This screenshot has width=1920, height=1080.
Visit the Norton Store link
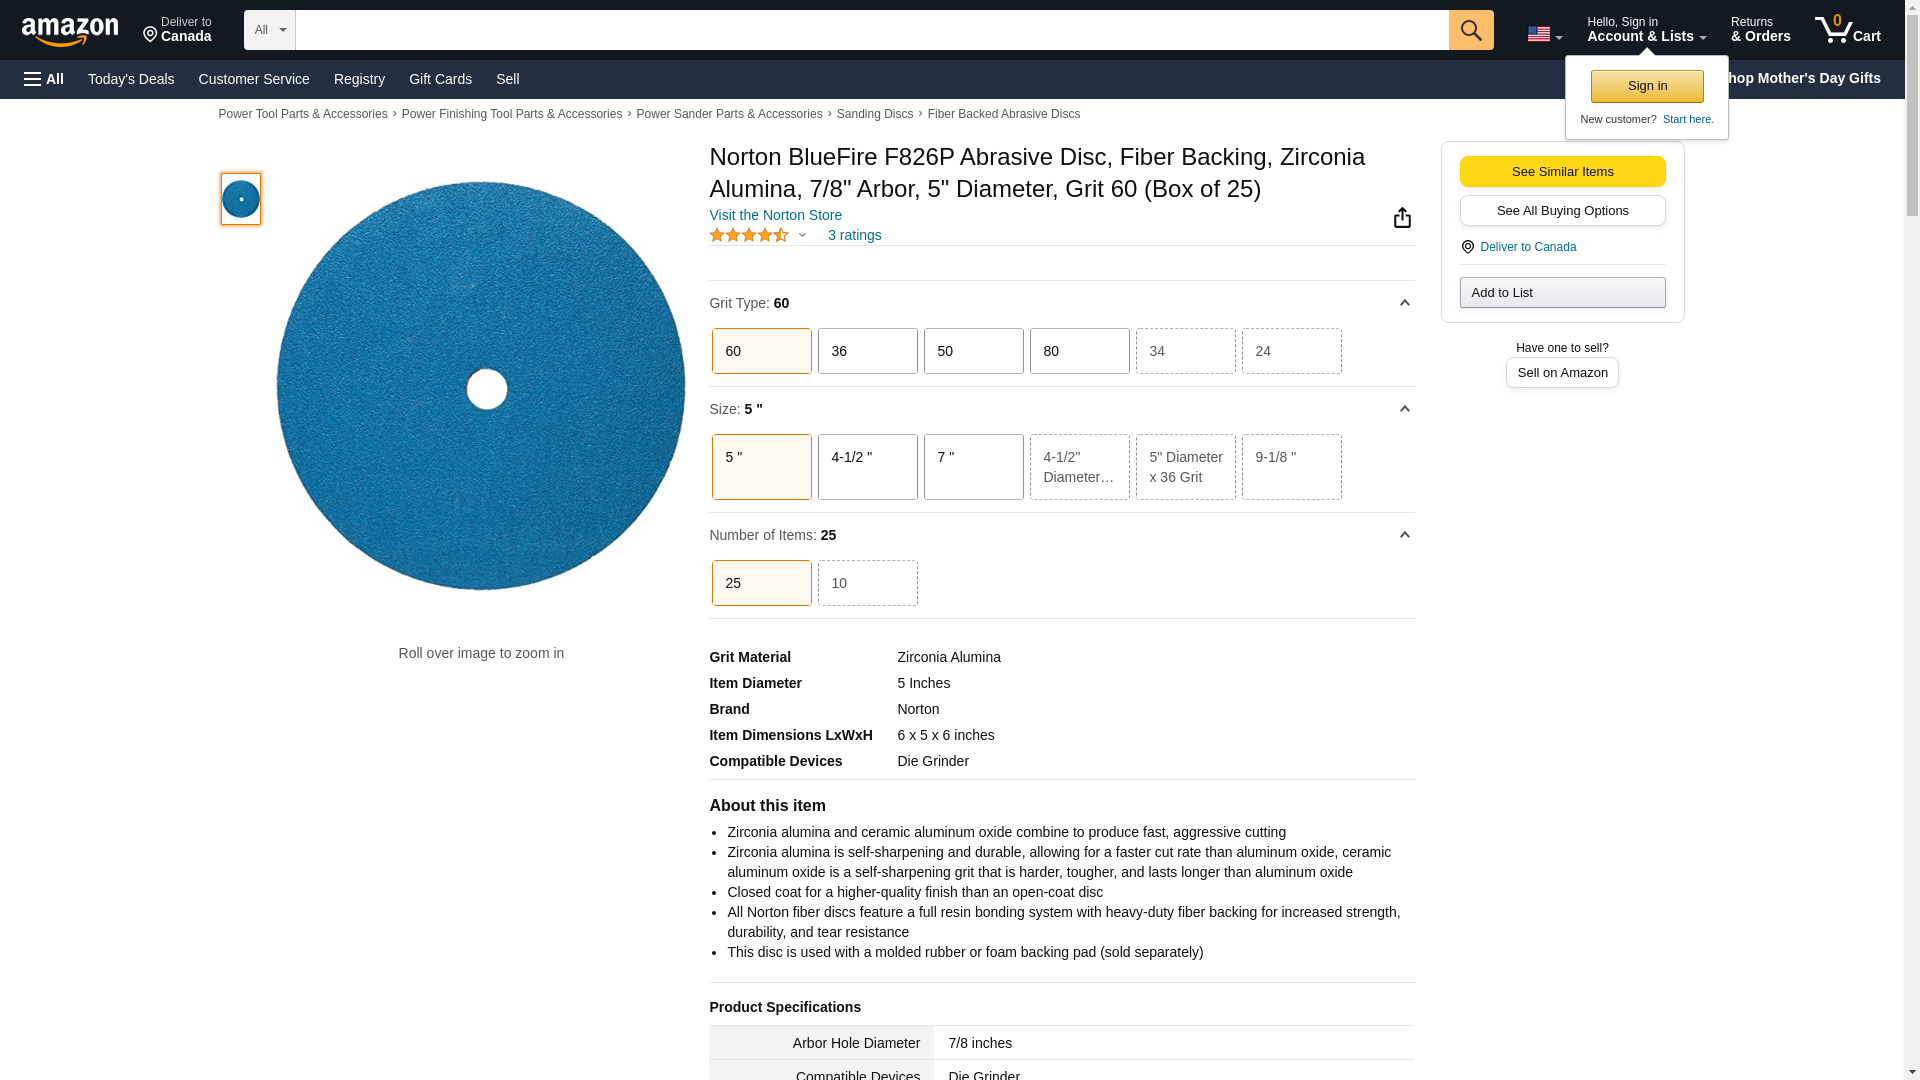tap(775, 215)
